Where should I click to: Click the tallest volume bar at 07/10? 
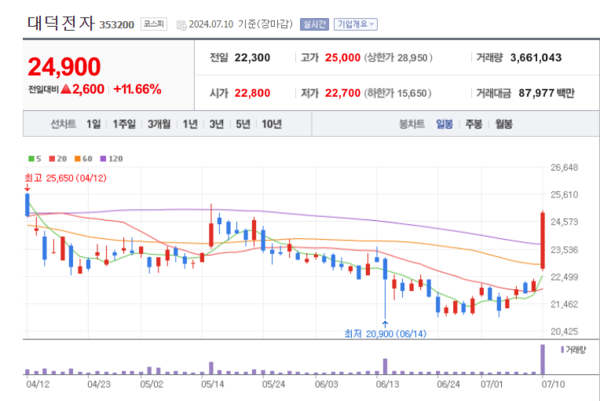click(x=543, y=359)
